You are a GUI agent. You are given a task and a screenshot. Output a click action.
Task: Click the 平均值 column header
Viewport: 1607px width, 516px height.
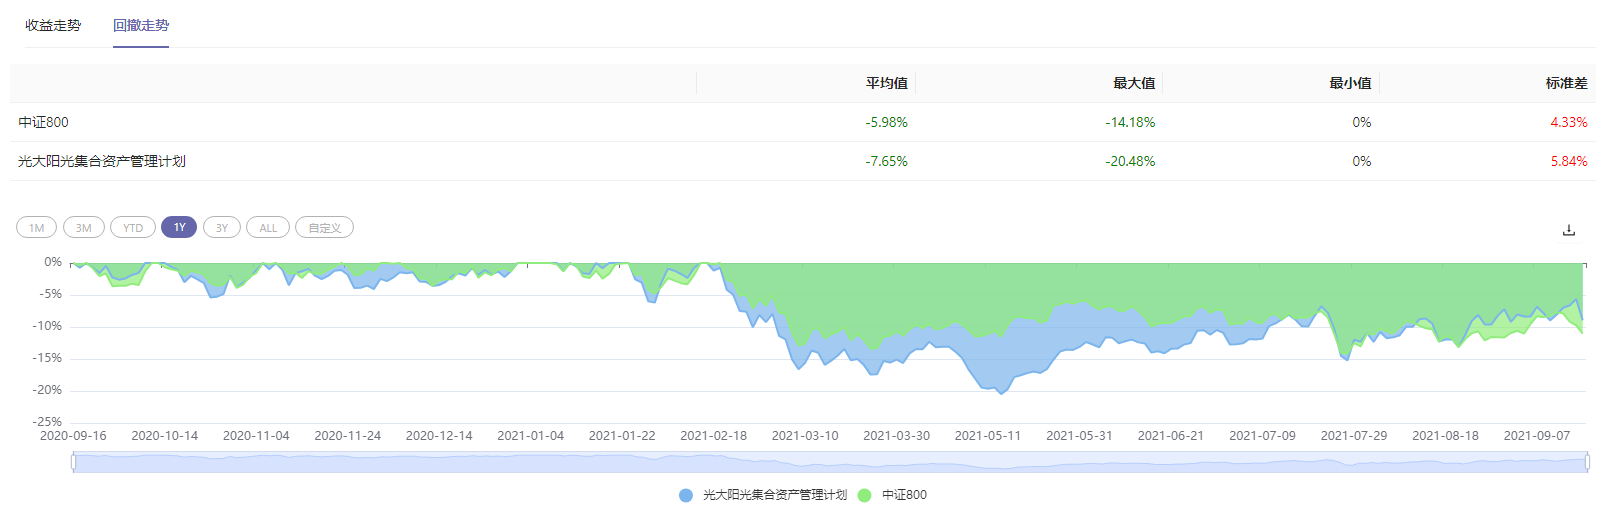(x=886, y=83)
